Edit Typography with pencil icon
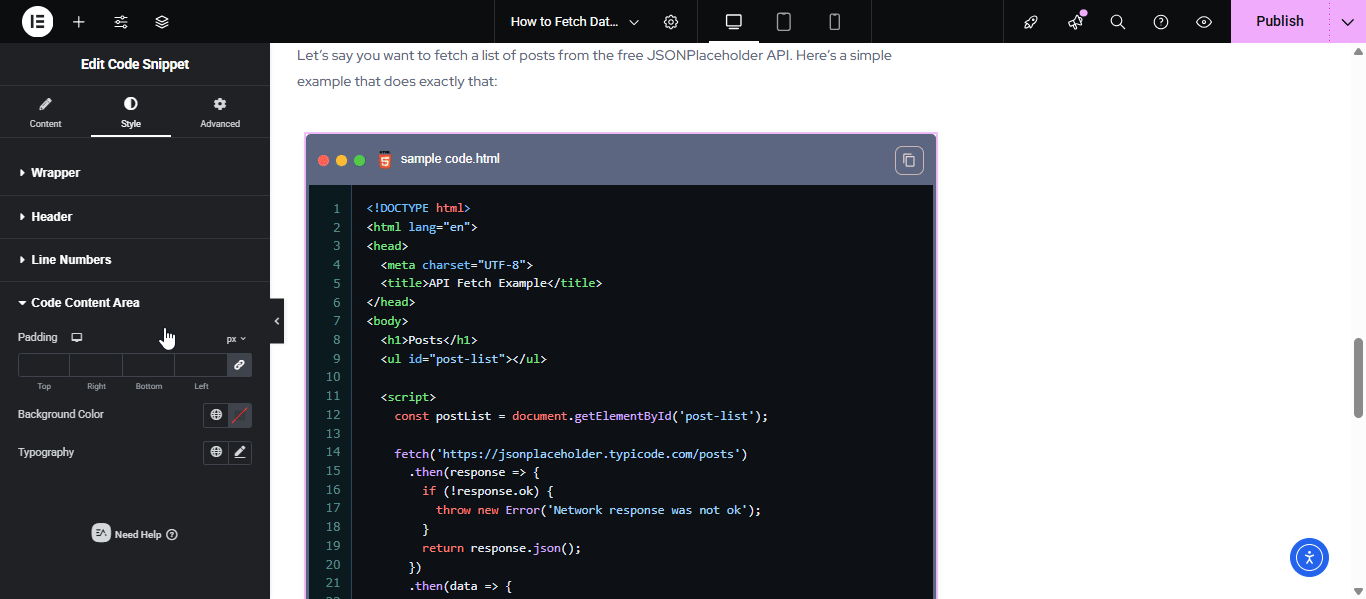 point(240,453)
